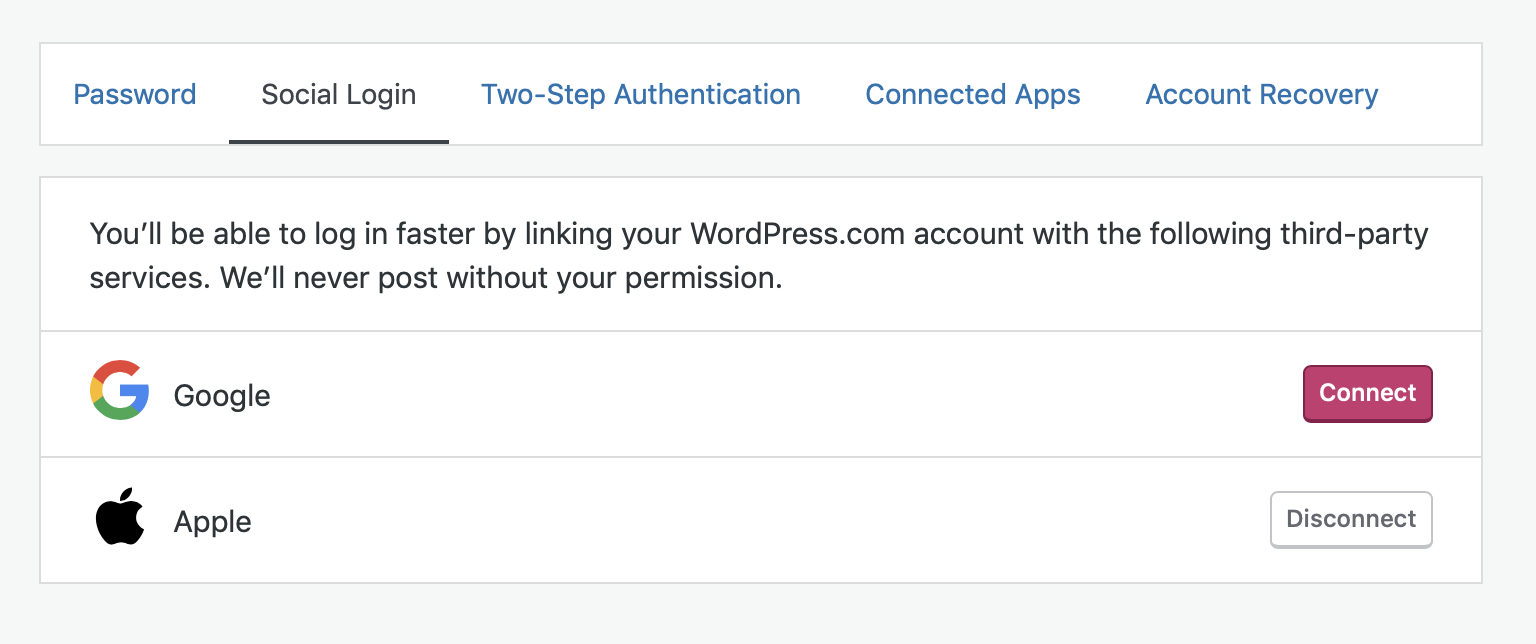Image resolution: width=1536 pixels, height=644 pixels.
Task: Click blank space in the Google row
Action: tap(780, 394)
